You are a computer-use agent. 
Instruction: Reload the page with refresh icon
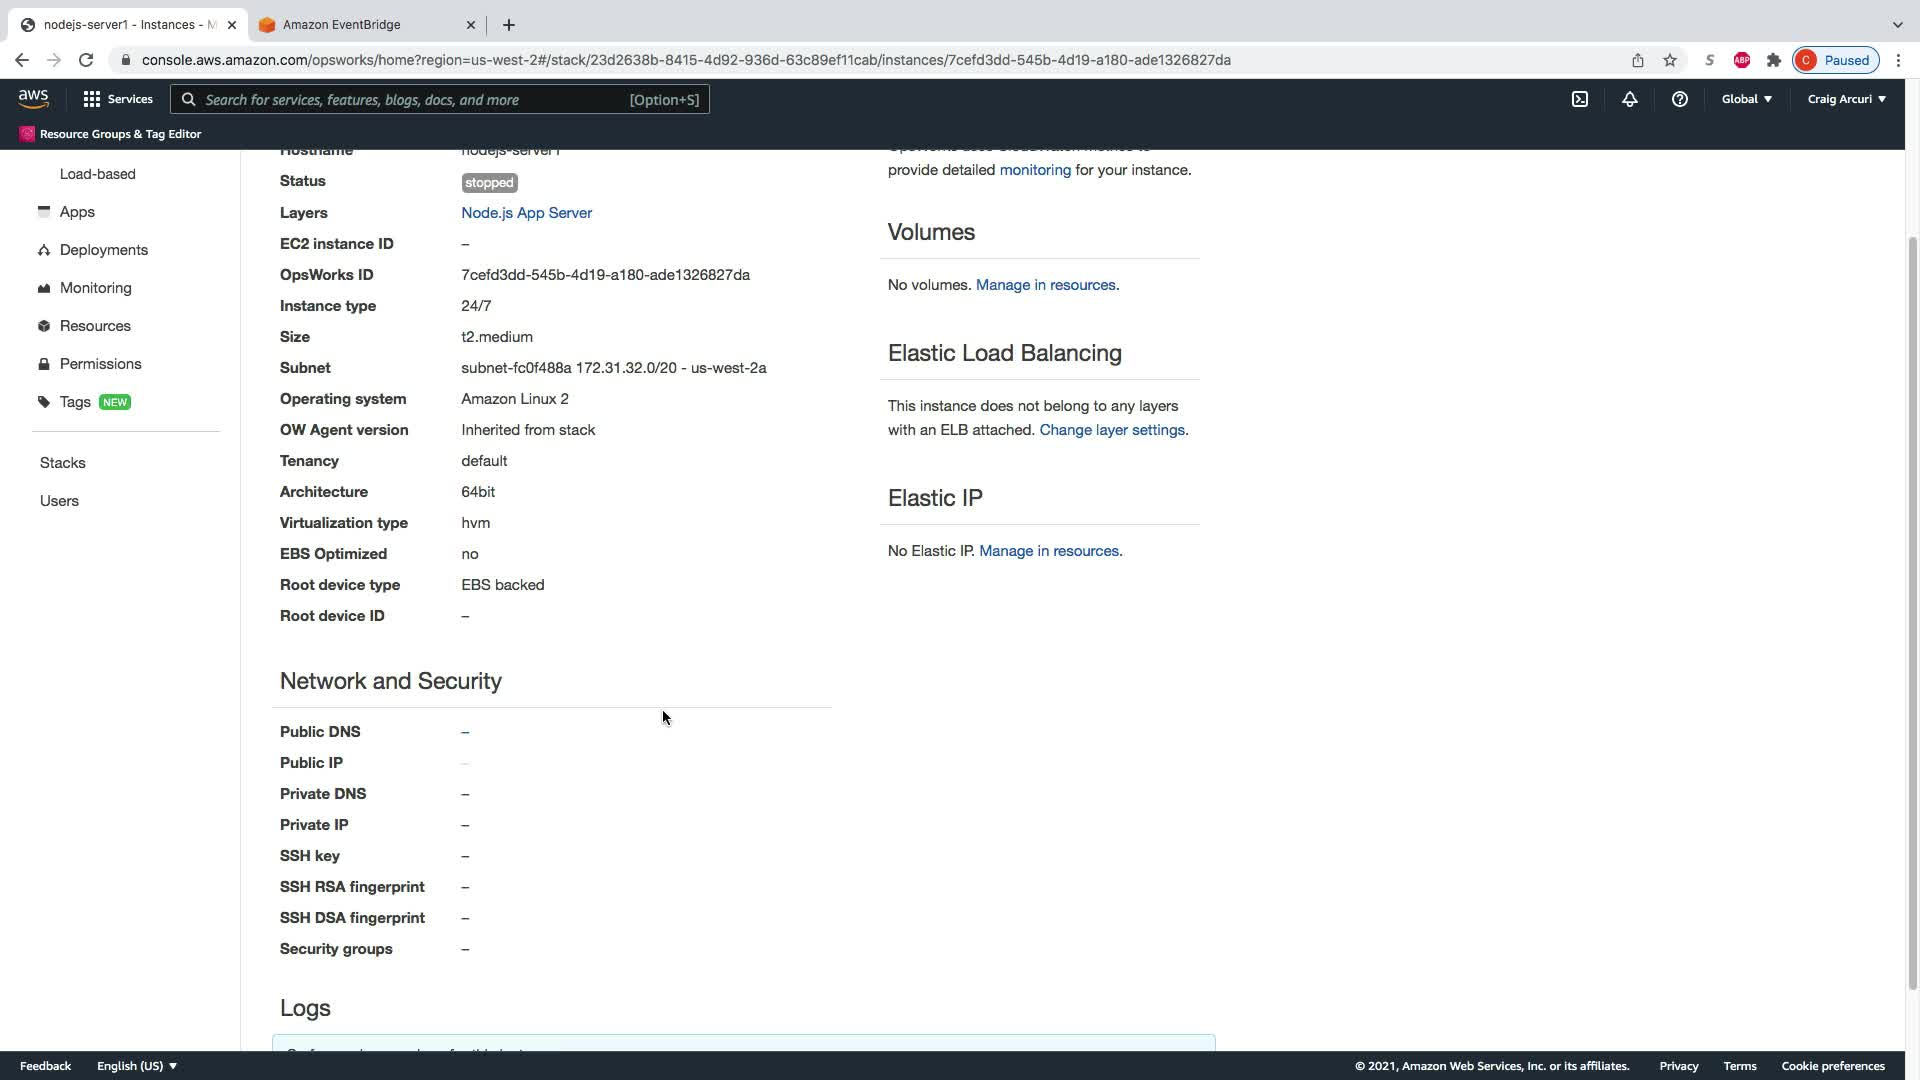pyautogui.click(x=86, y=60)
